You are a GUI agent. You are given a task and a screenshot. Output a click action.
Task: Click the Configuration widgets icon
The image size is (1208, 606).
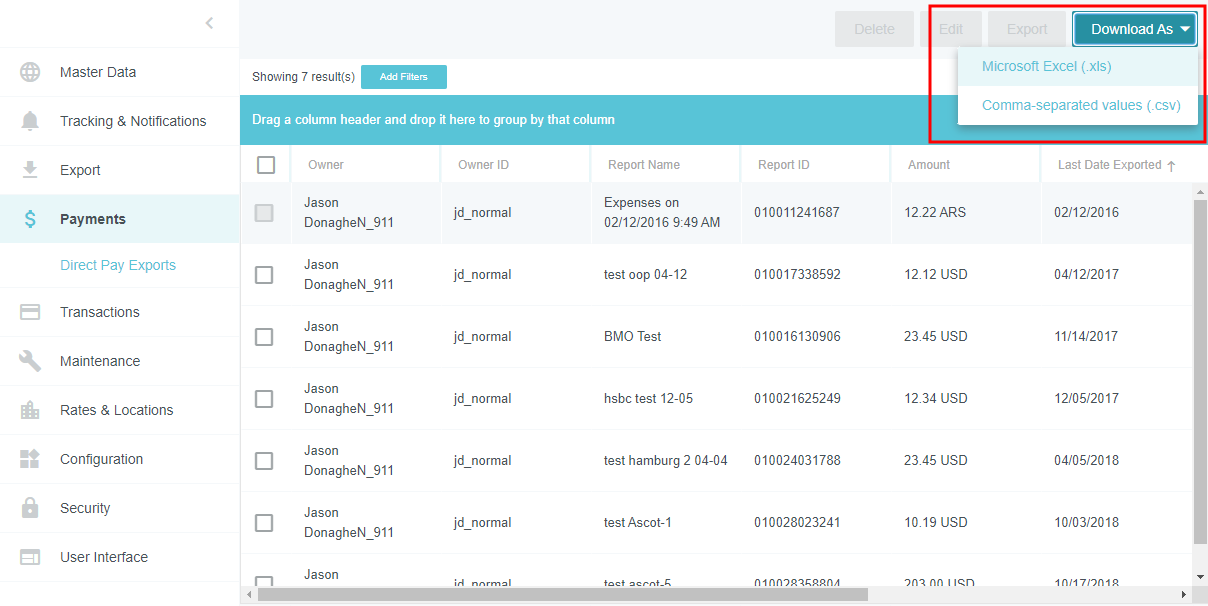pos(30,459)
